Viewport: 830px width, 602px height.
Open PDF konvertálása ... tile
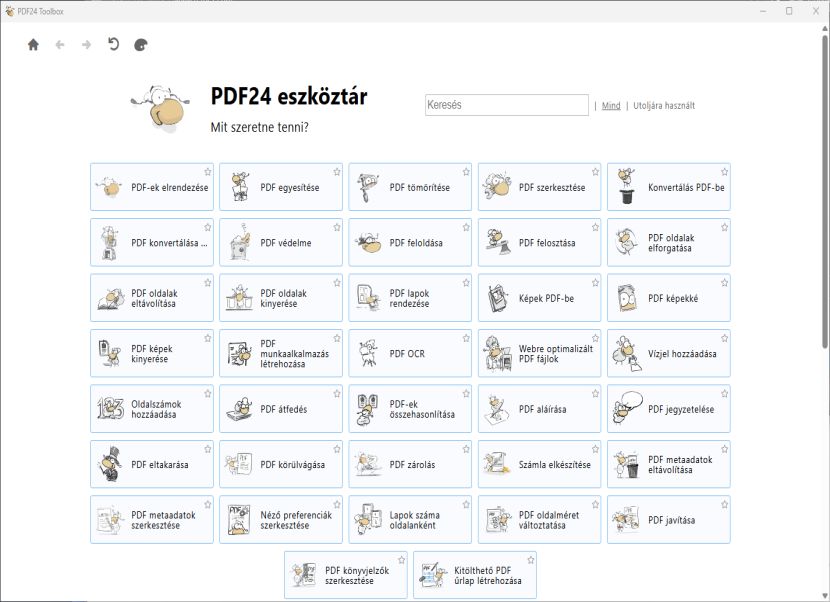click(x=152, y=242)
